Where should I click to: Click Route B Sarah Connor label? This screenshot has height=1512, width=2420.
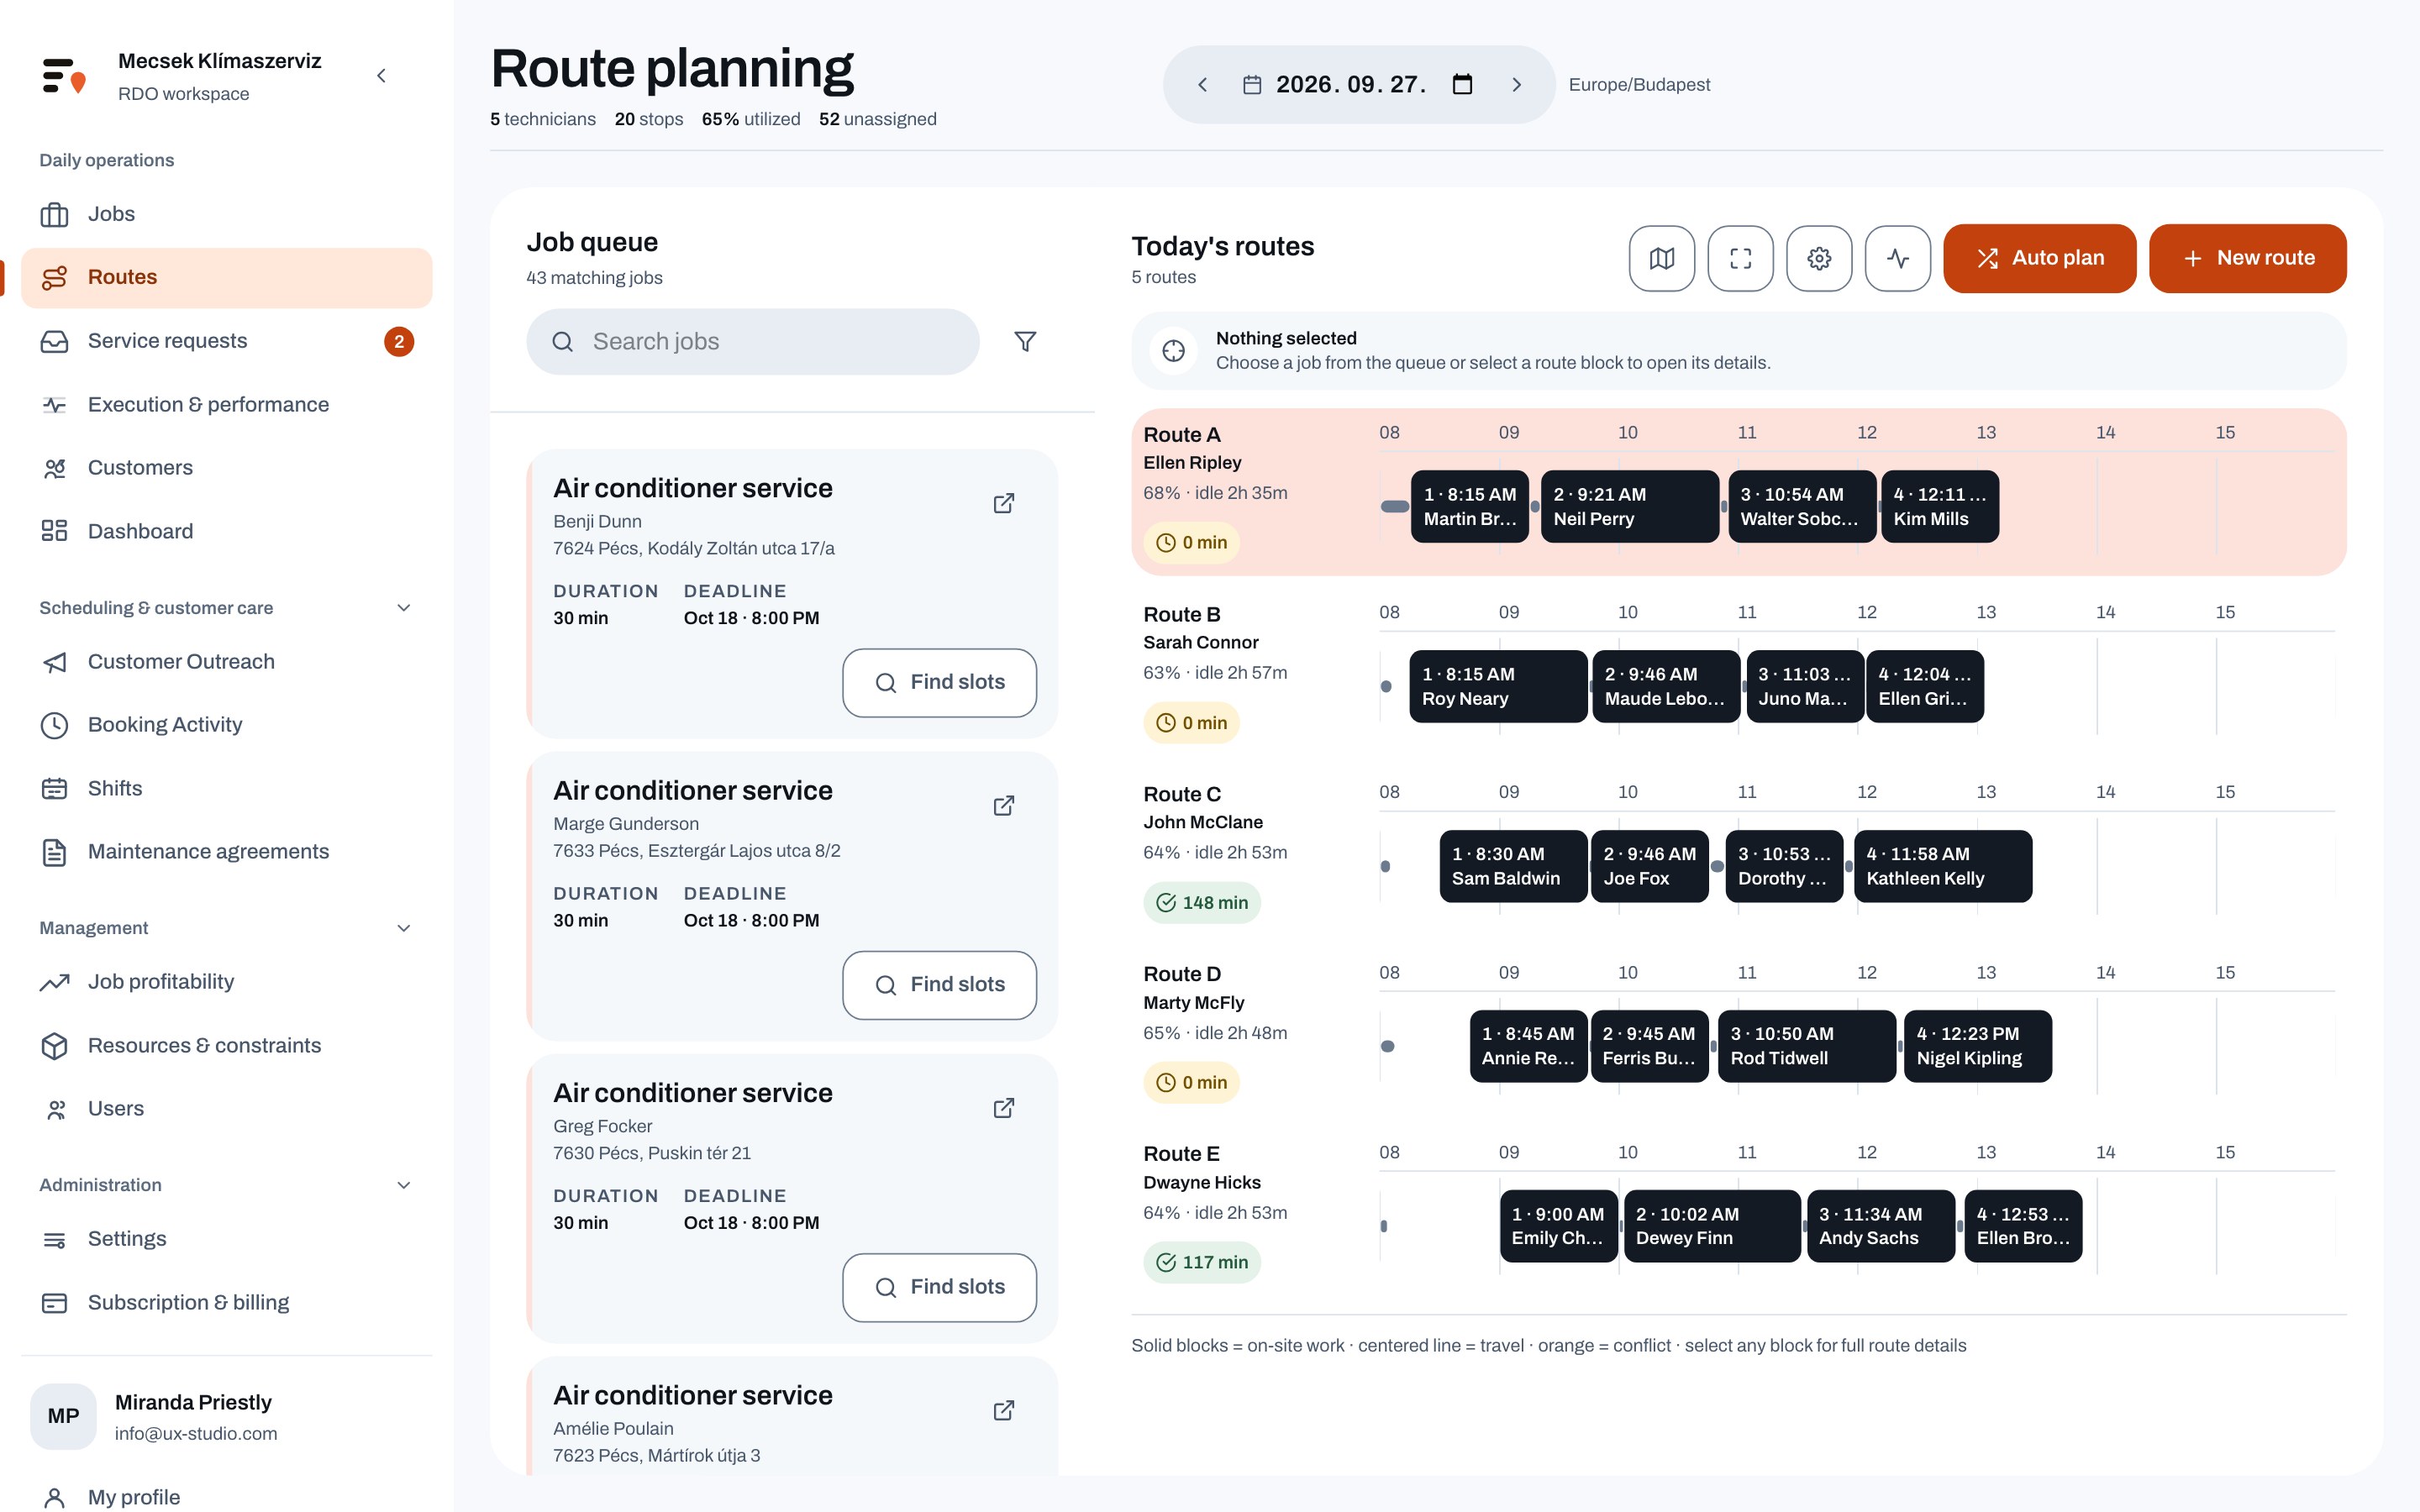1201,643
